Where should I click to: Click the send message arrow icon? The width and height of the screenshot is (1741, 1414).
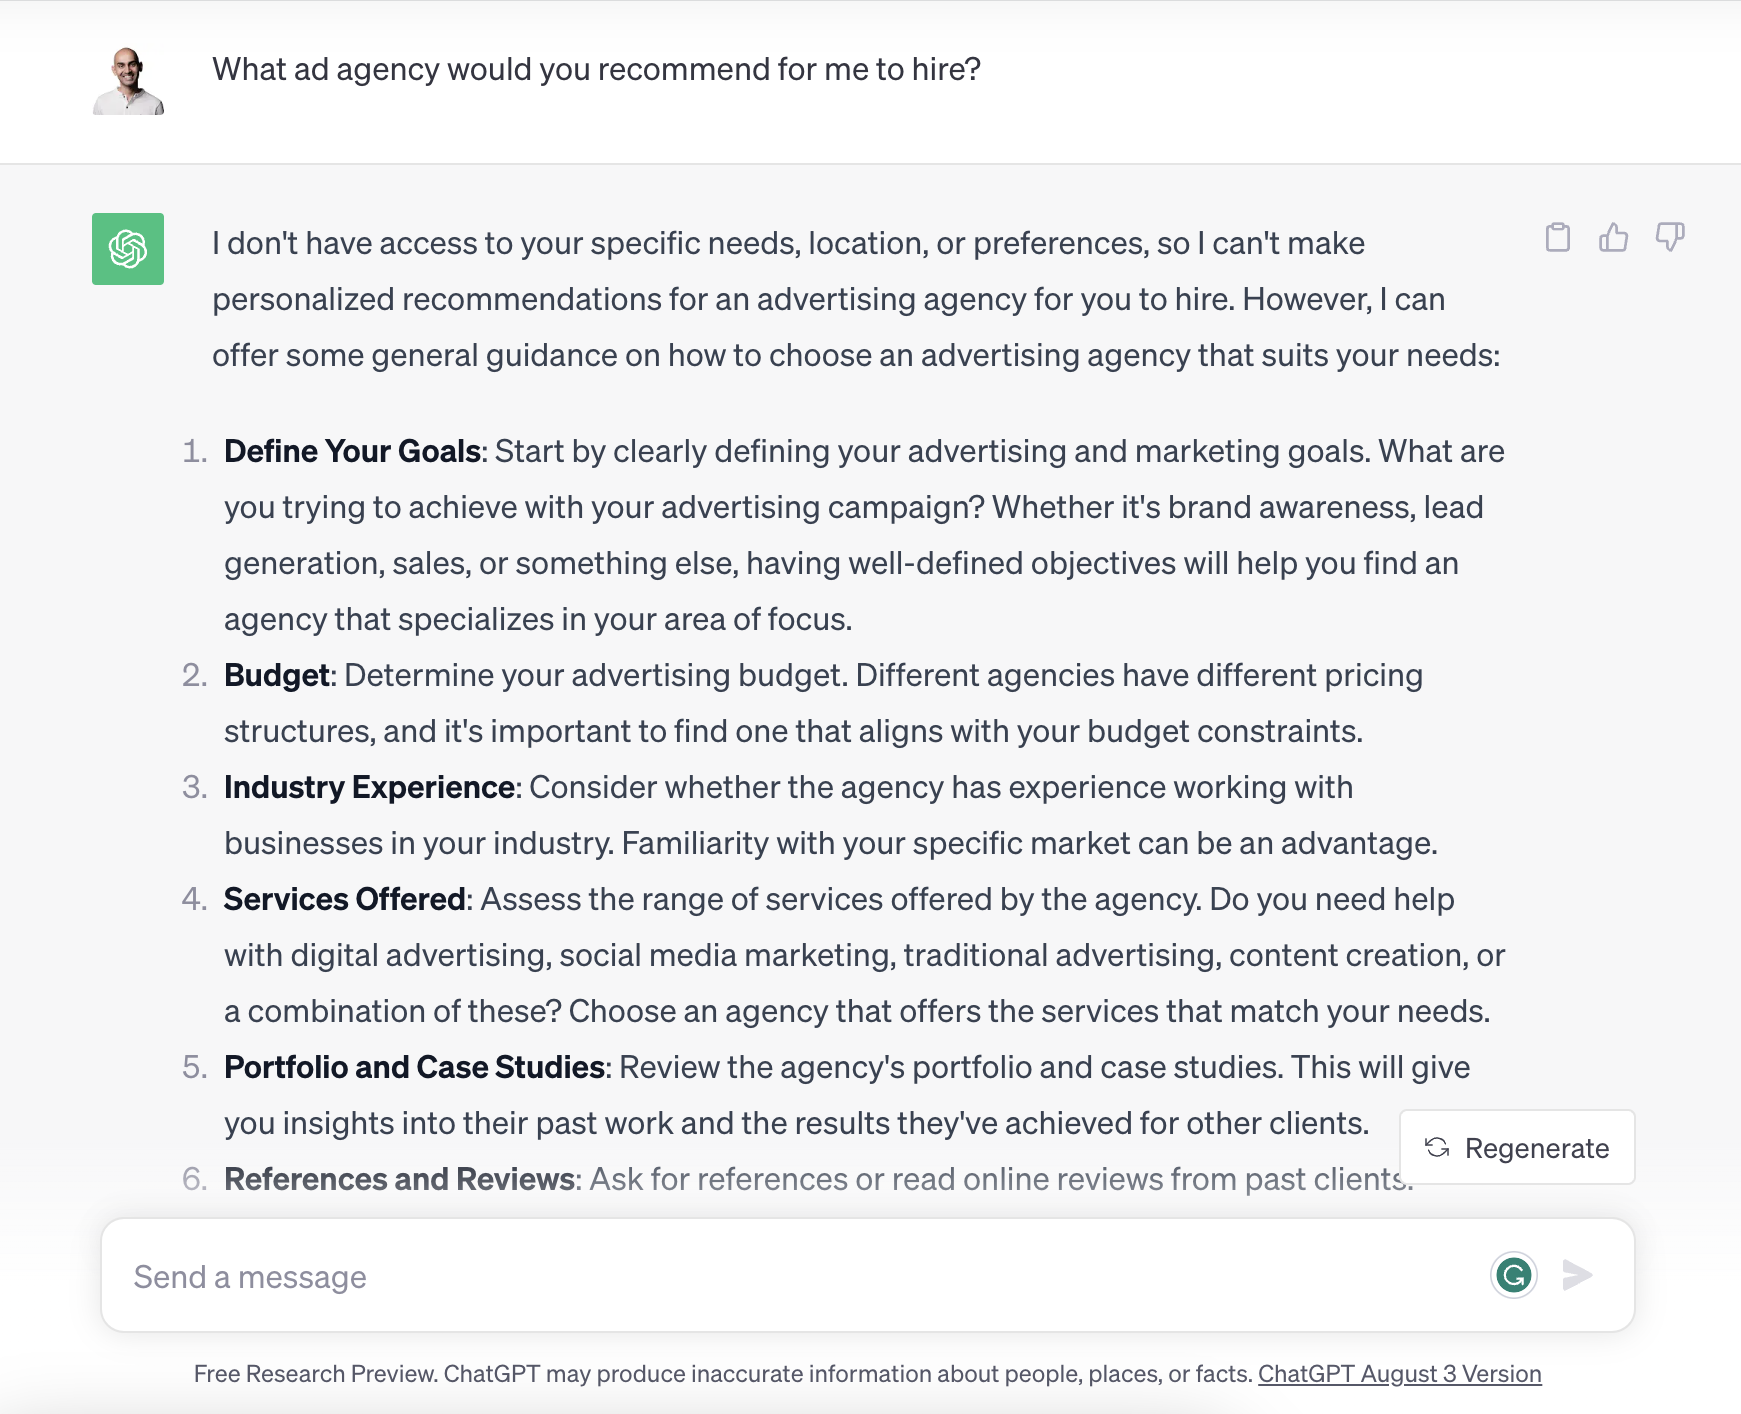point(1578,1275)
